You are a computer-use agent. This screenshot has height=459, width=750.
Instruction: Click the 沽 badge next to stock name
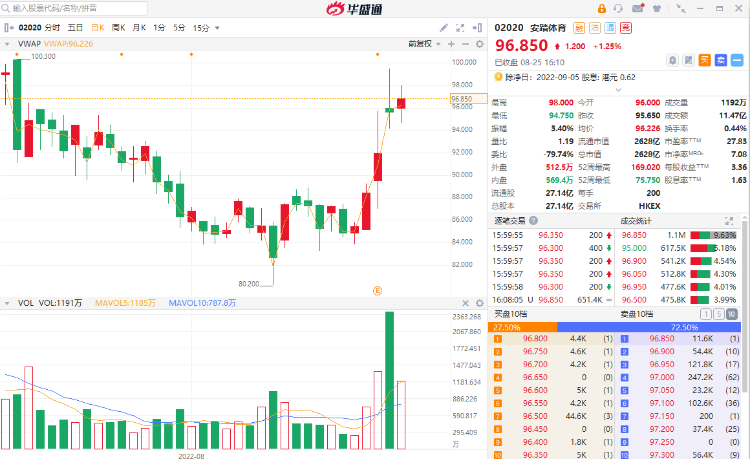point(595,28)
